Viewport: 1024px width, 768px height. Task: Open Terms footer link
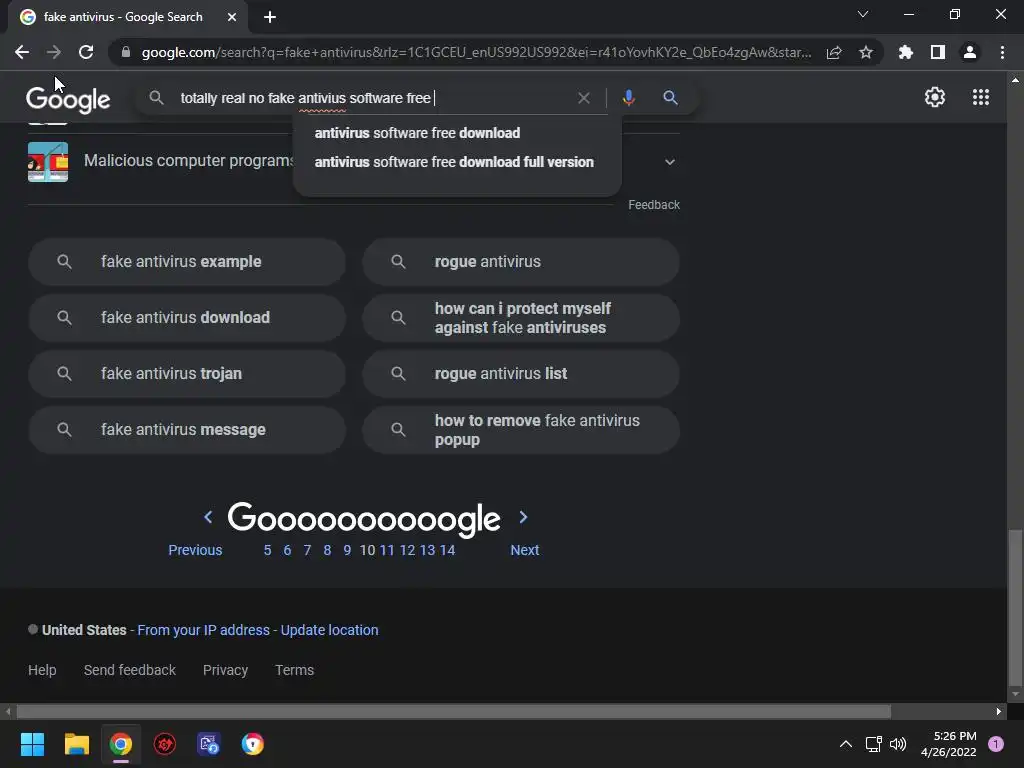[x=295, y=670]
